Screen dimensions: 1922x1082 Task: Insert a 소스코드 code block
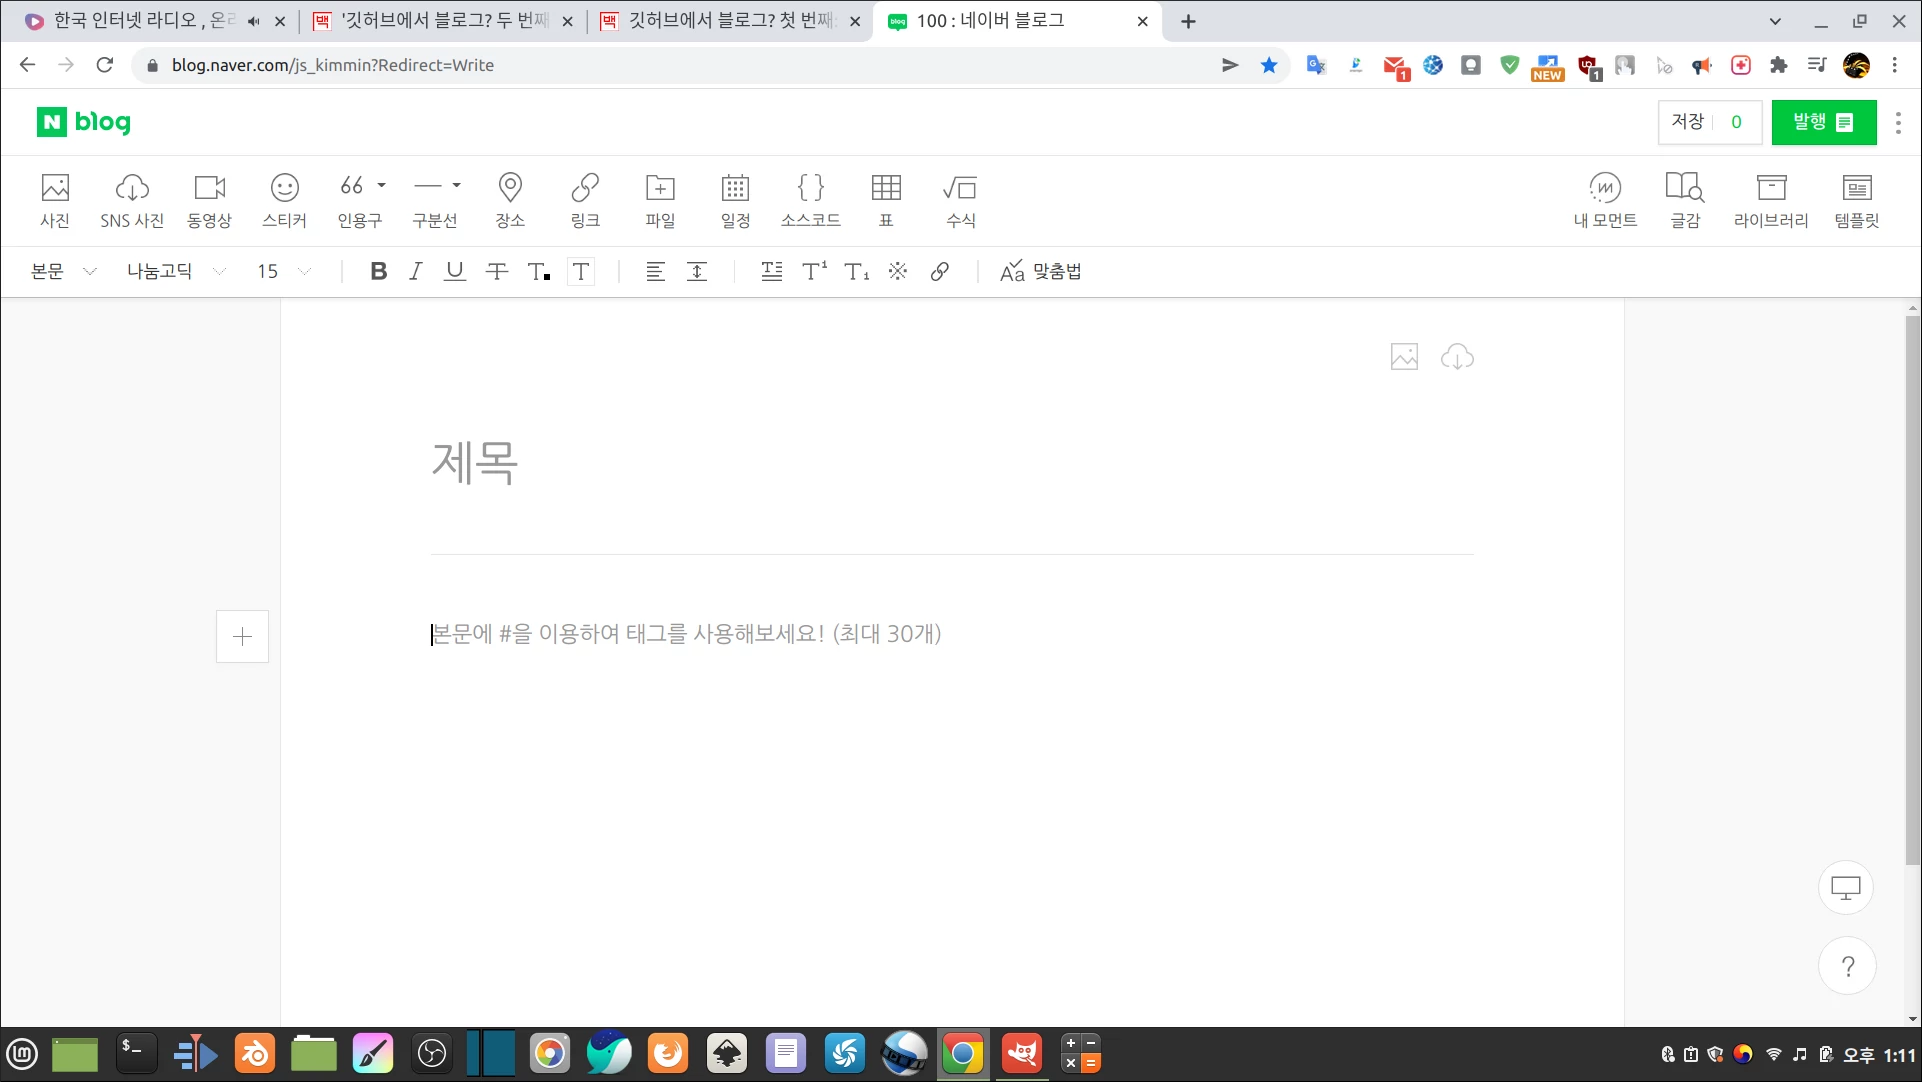coord(811,199)
